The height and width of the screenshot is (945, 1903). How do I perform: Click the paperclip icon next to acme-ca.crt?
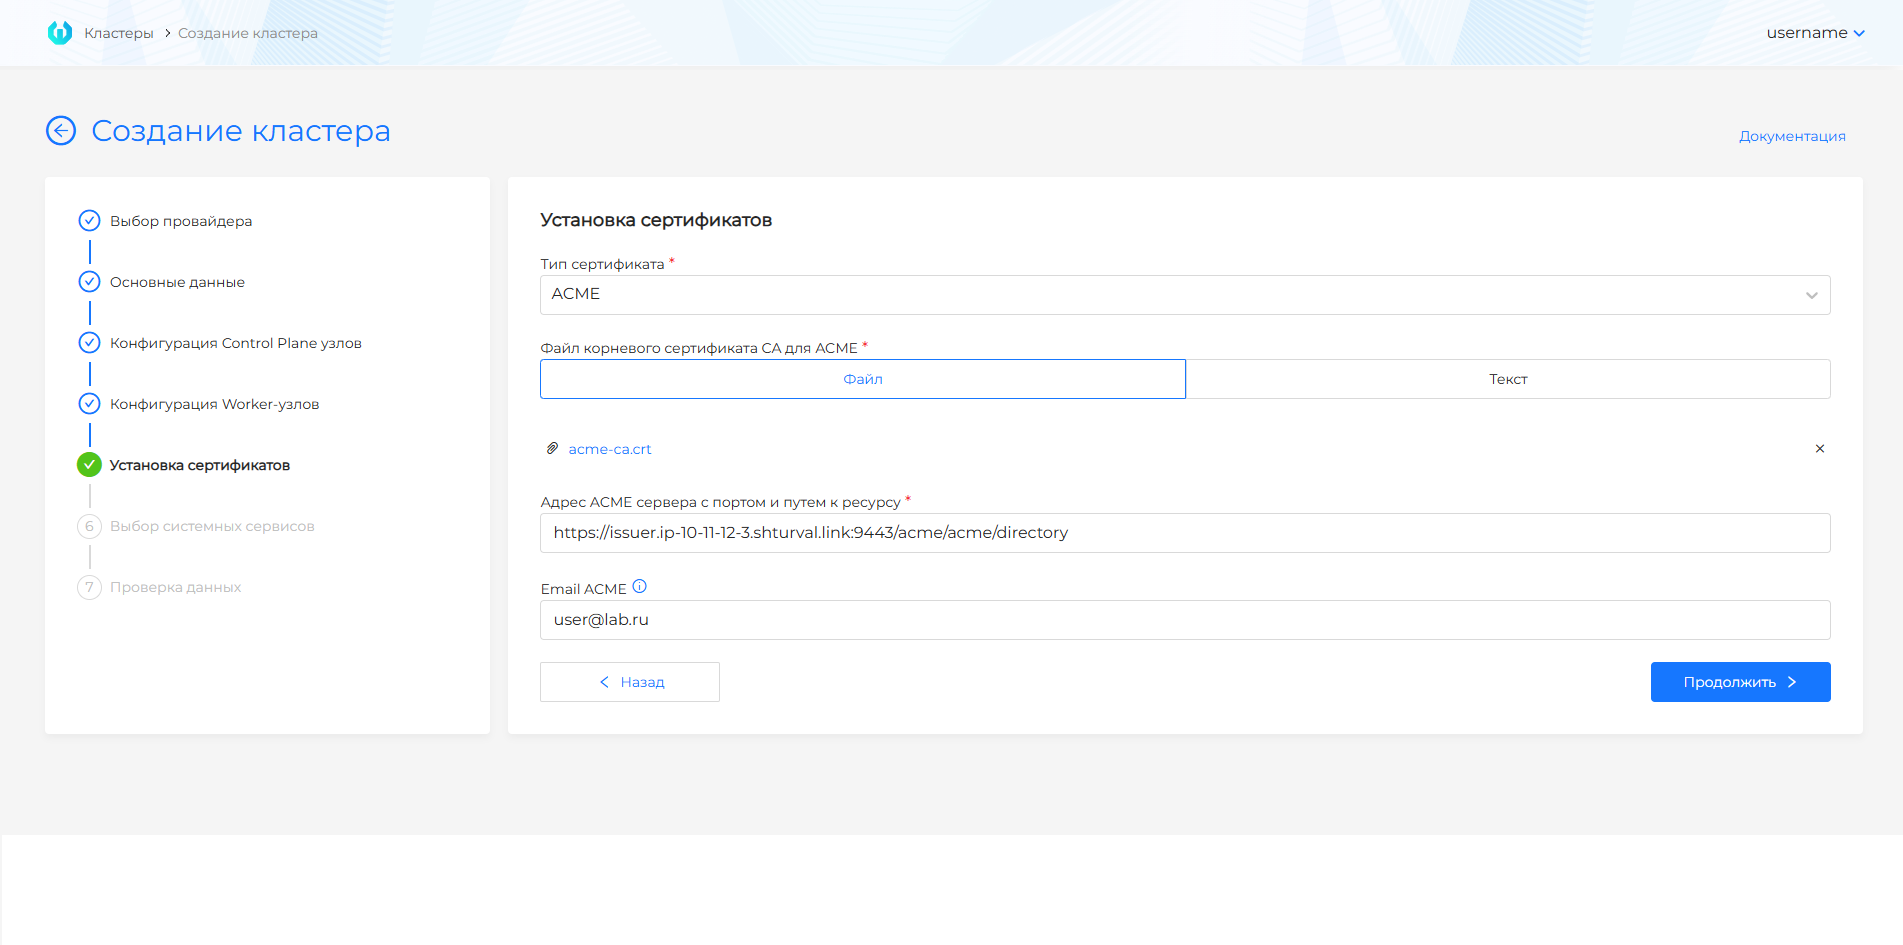point(552,449)
